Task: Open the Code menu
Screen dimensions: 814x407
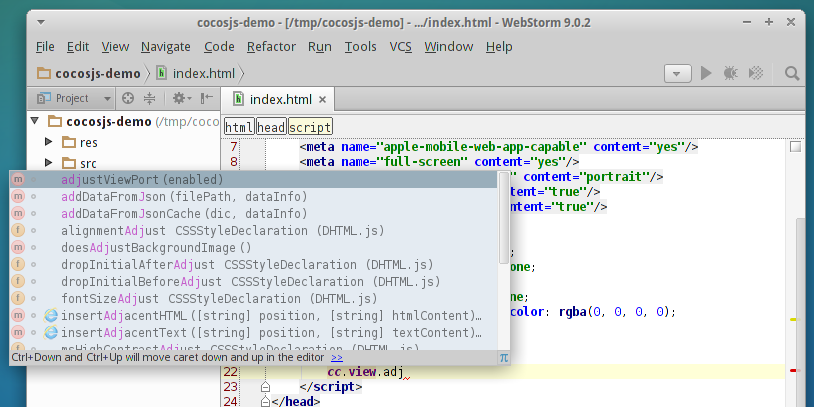Action: (x=219, y=47)
